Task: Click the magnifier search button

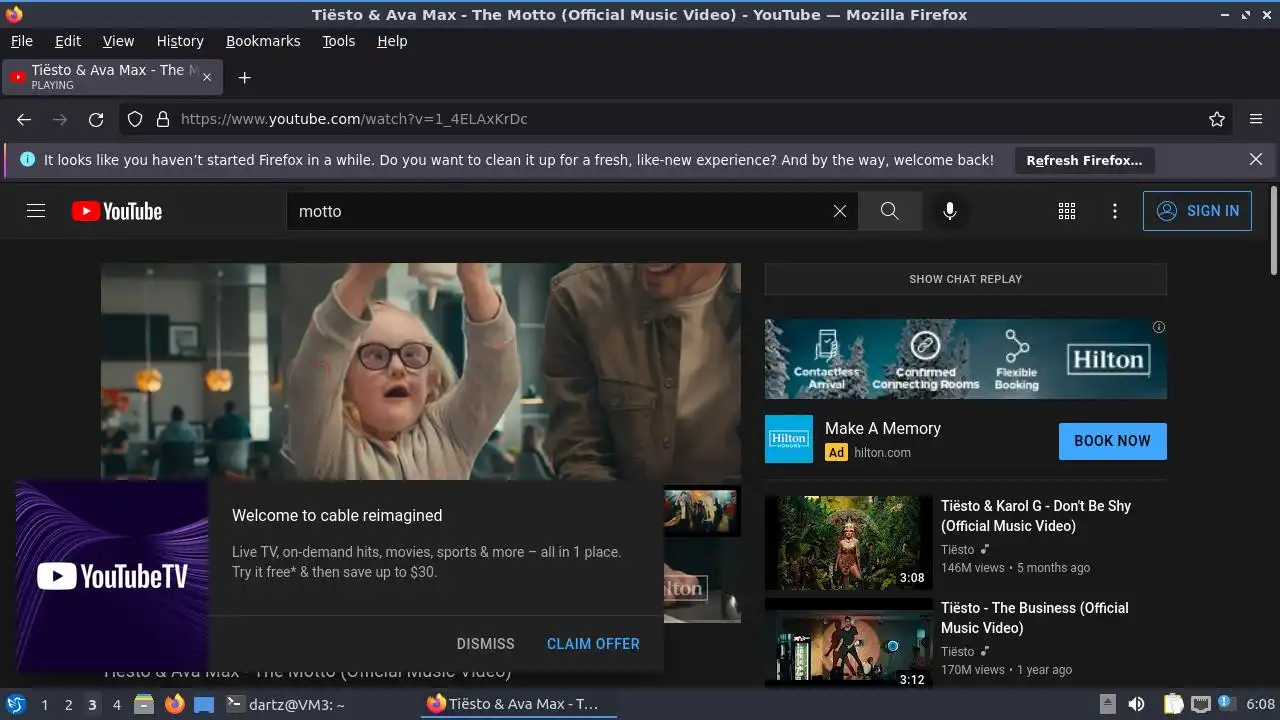Action: coord(889,211)
